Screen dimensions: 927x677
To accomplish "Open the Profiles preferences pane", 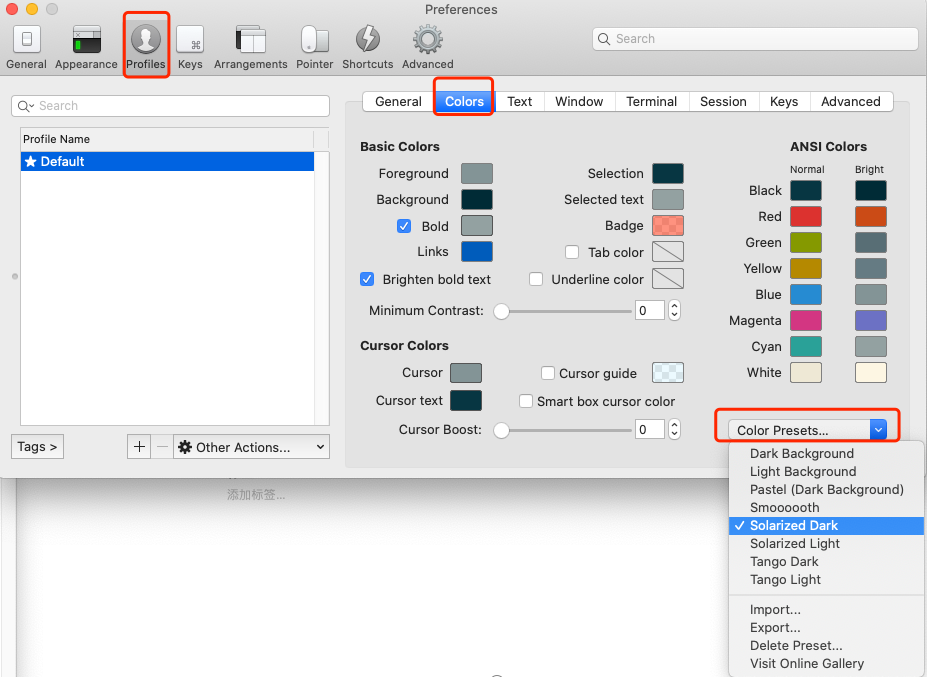I will tap(146, 47).
